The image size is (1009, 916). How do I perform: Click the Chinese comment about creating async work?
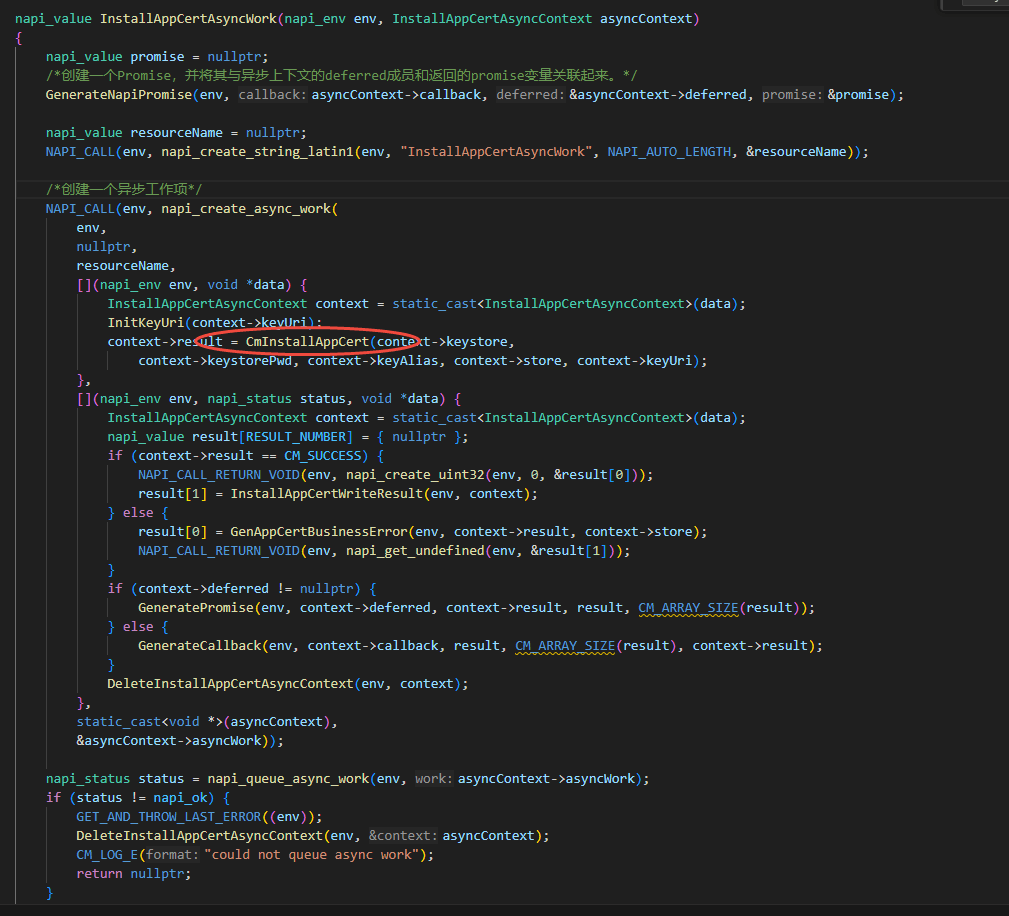(x=124, y=189)
